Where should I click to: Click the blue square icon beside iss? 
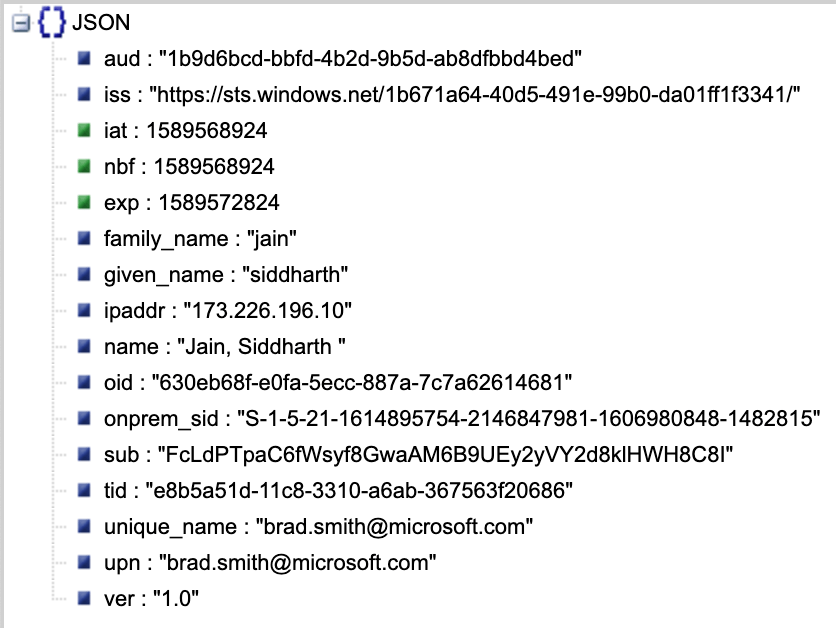(x=84, y=95)
